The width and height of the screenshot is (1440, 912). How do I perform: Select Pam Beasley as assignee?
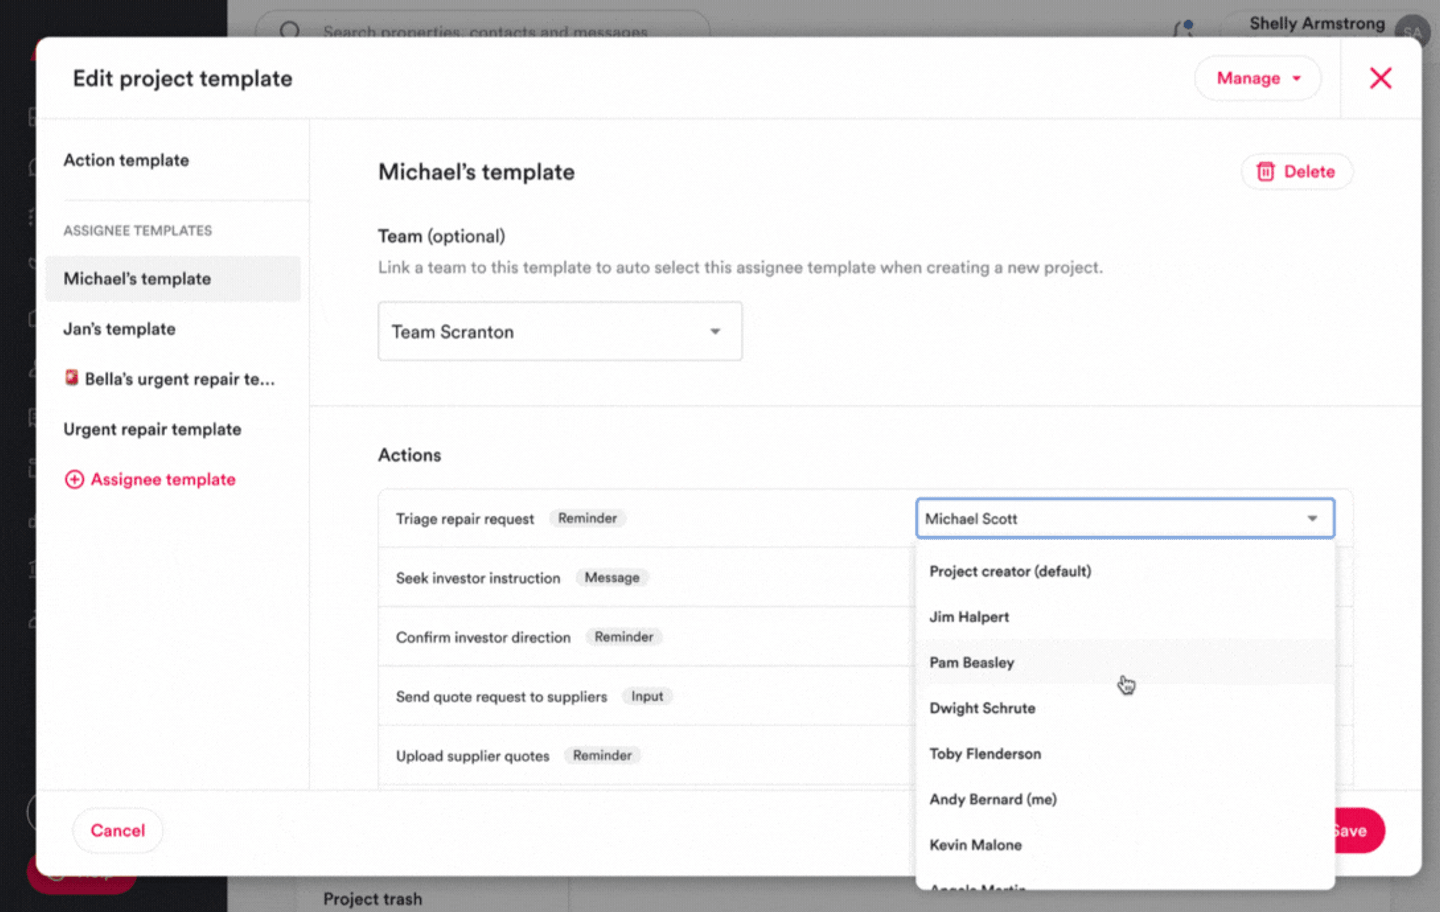(1125, 662)
